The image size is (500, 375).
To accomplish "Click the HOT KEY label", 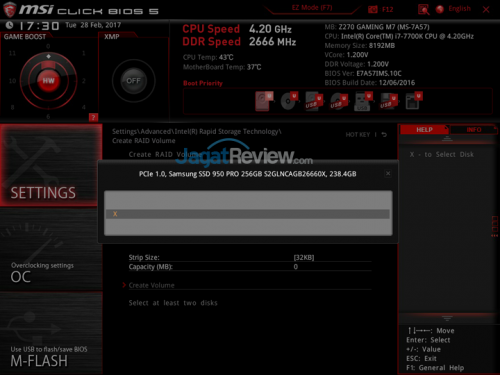I will click(358, 135).
